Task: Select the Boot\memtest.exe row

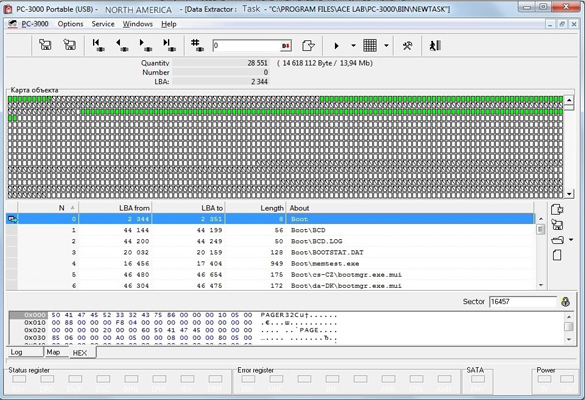Action: (x=276, y=263)
